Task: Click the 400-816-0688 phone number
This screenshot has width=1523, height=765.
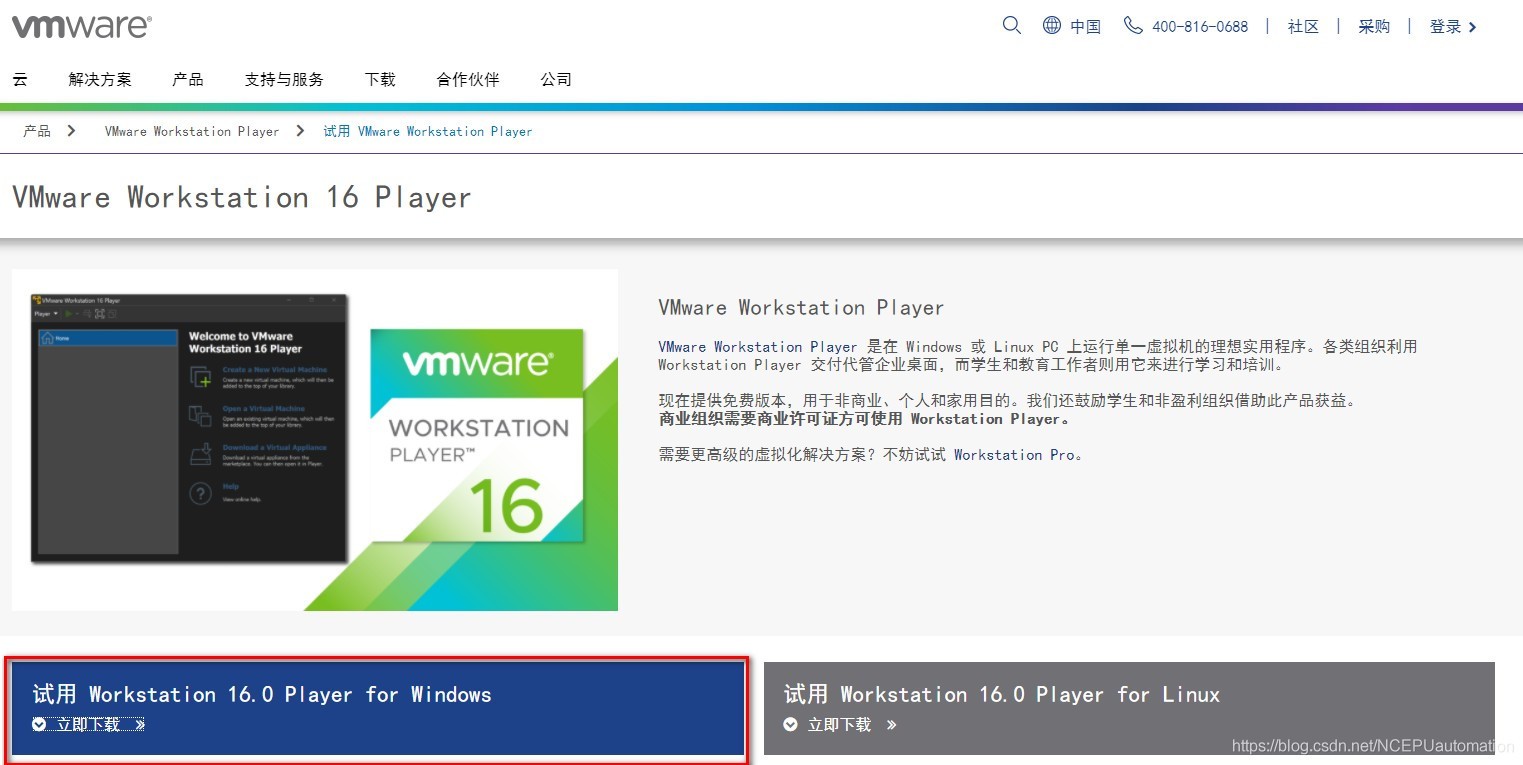Action: click(1200, 27)
